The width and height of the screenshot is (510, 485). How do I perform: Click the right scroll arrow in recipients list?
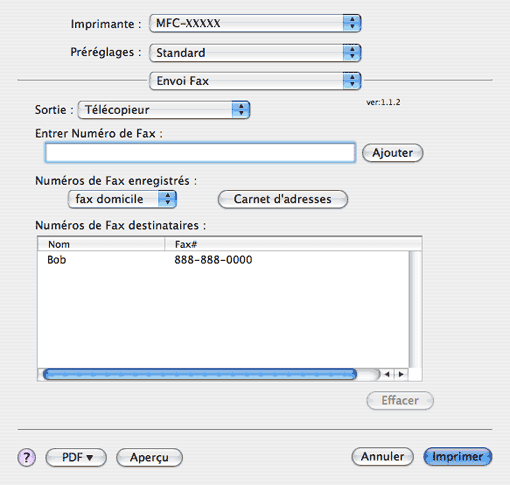click(401, 374)
